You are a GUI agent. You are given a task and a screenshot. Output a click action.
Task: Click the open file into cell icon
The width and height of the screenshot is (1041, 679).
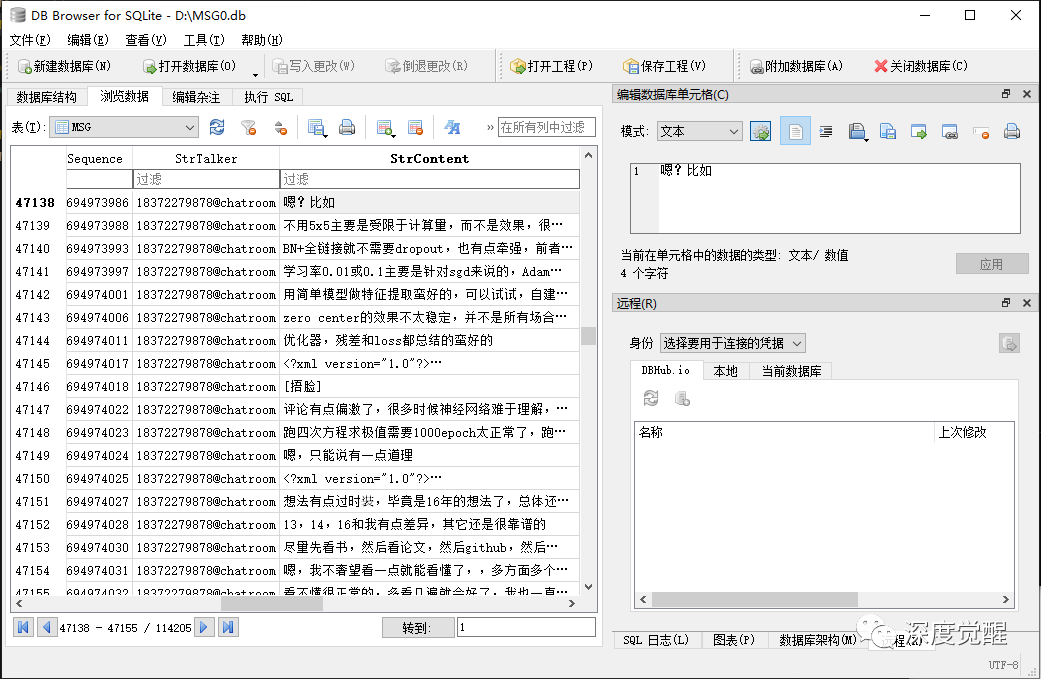[857, 131]
